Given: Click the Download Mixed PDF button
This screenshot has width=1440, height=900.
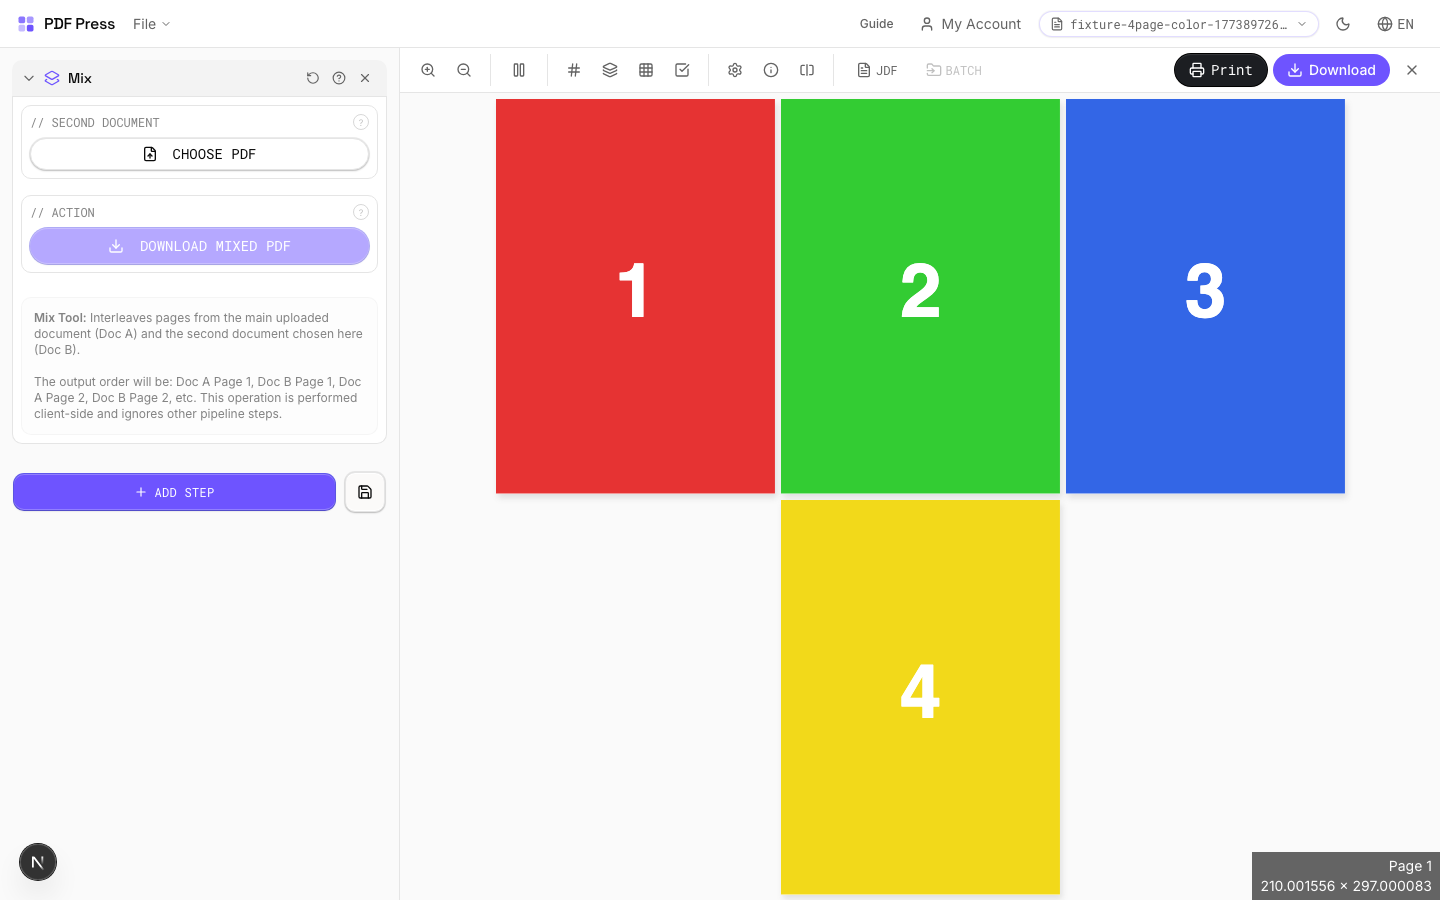Looking at the screenshot, I should coord(199,246).
